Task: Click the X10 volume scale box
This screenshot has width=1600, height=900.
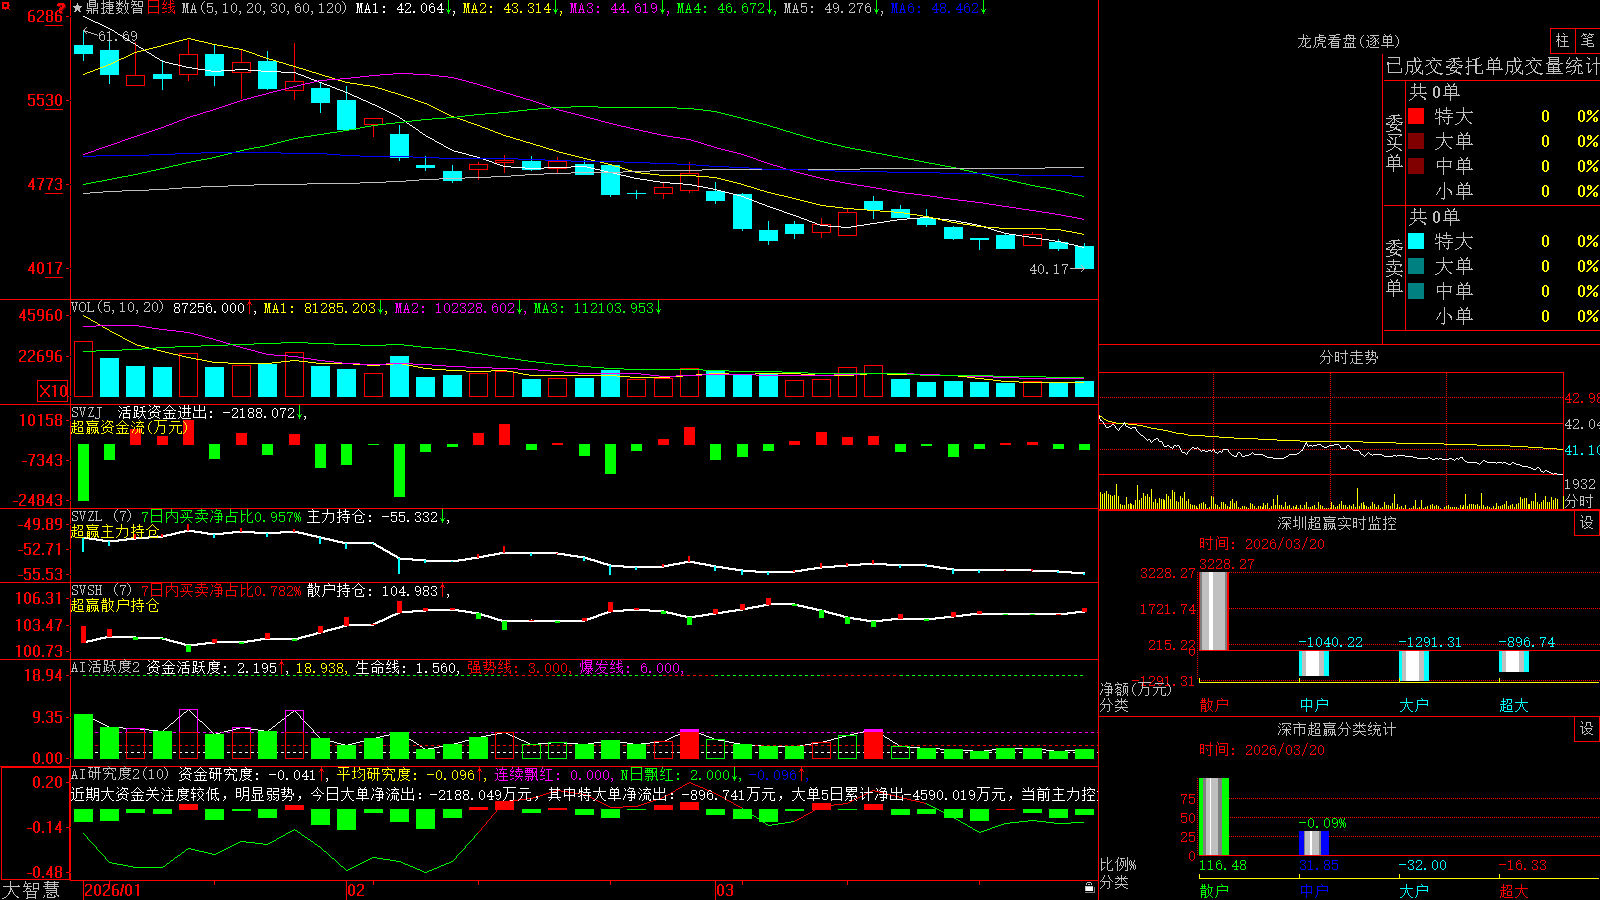Action: point(53,391)
